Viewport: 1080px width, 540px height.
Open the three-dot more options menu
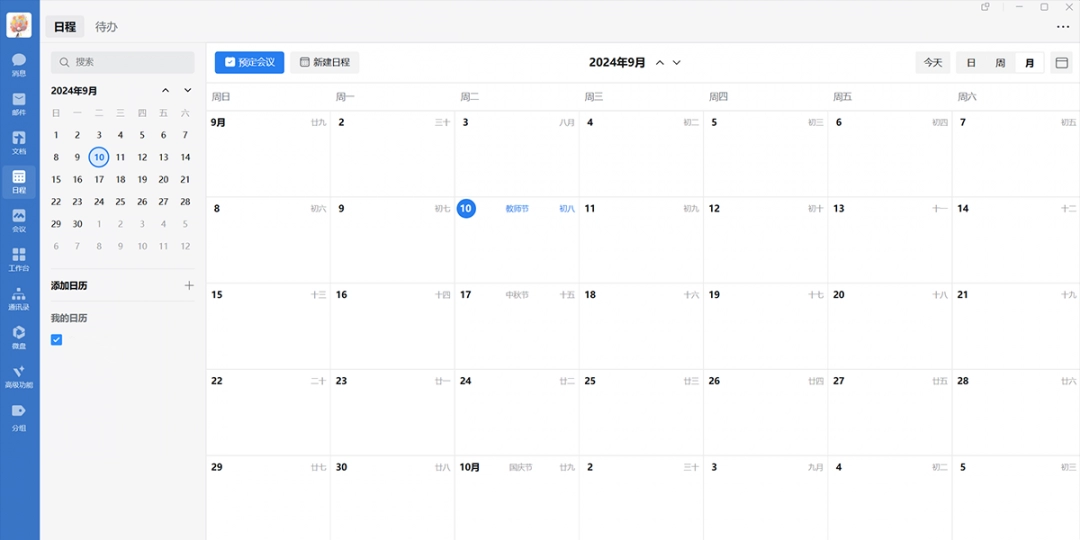click(1062, 27)
